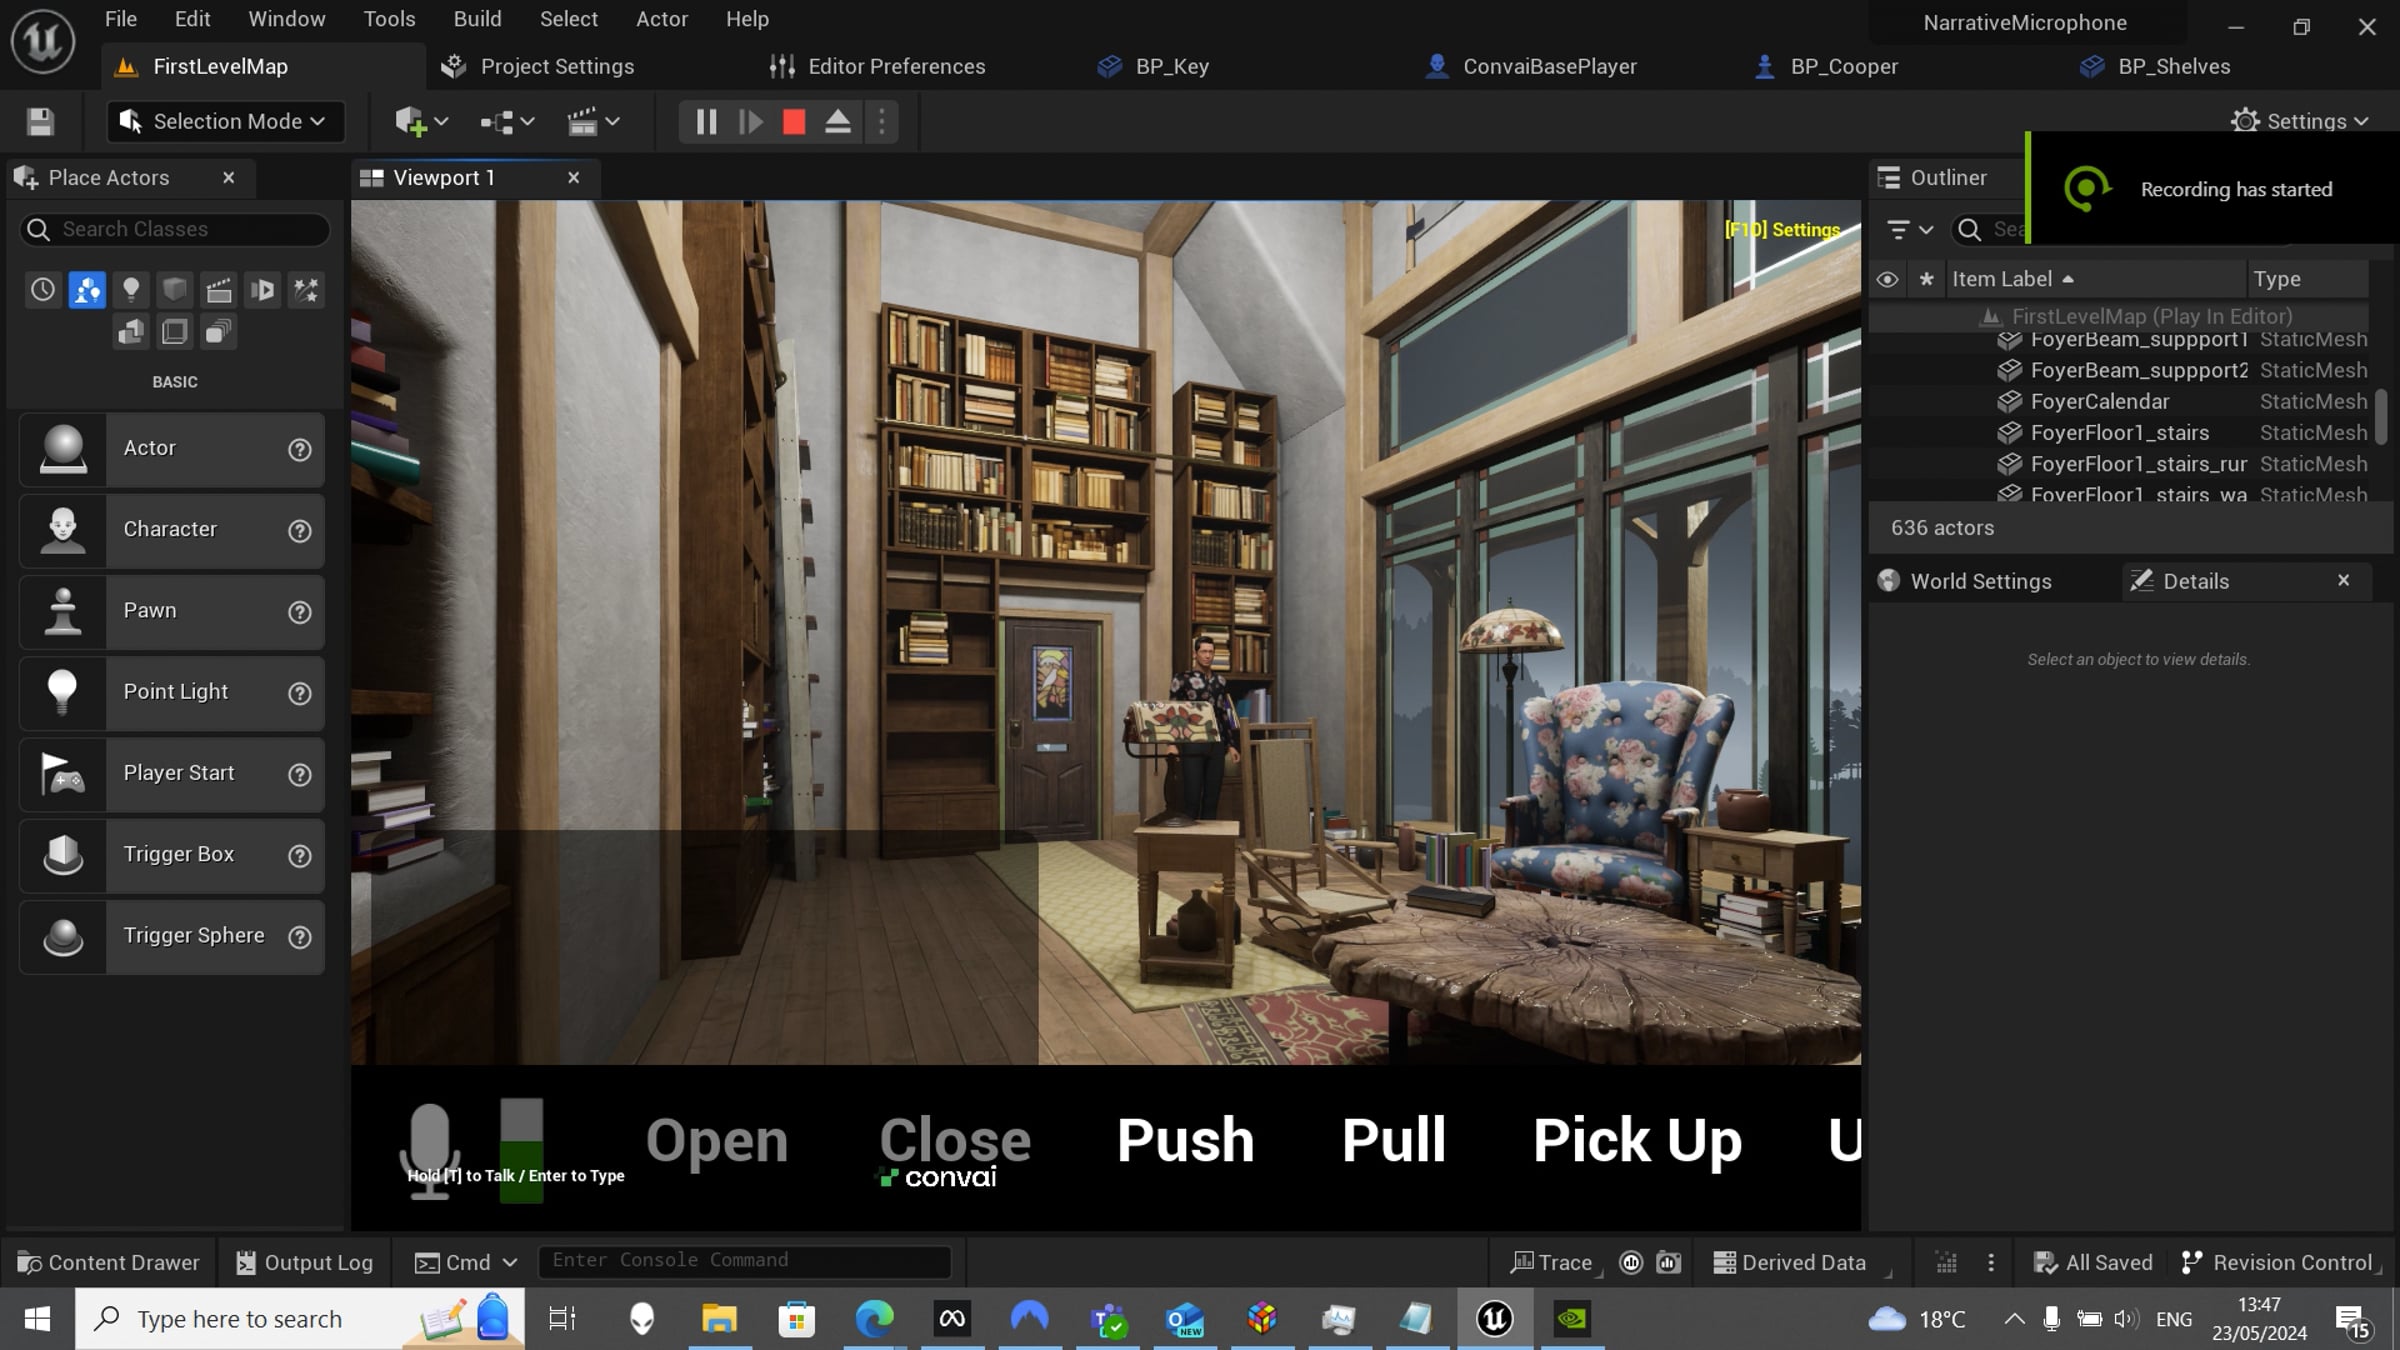The width and height of the screenshot is (2400, 1350).
Task: Open the Selection Mode dropdown
Action: [225, 122]
